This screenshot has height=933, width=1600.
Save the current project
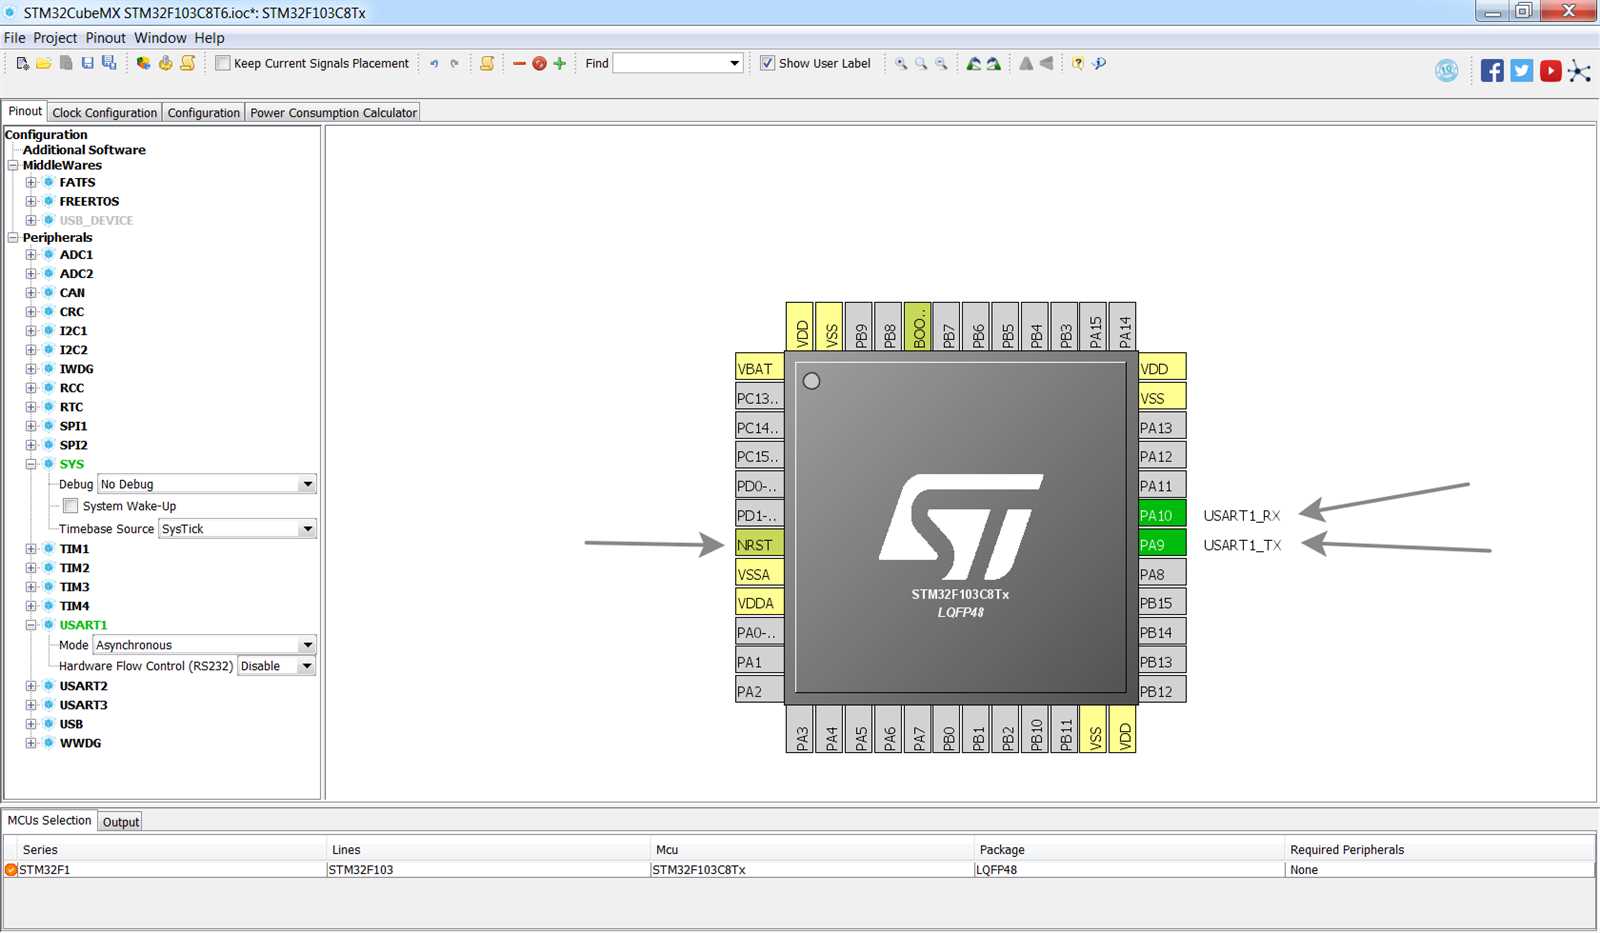[x=85, y=63]
